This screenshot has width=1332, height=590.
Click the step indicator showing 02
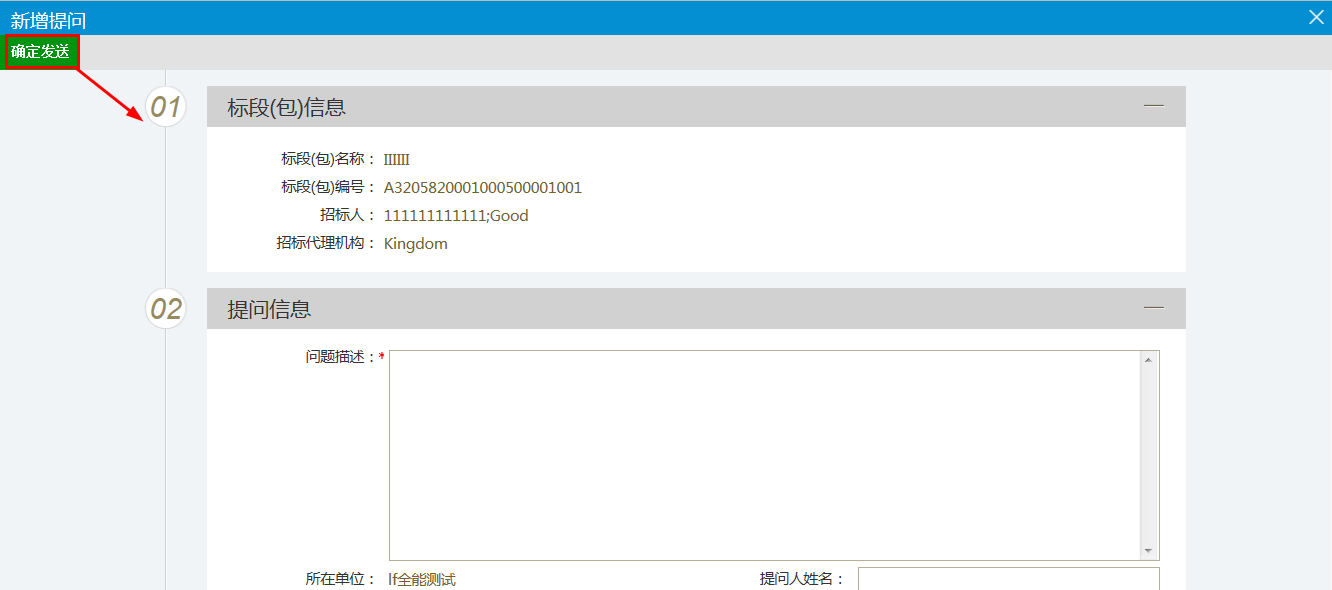pos(164,308)
